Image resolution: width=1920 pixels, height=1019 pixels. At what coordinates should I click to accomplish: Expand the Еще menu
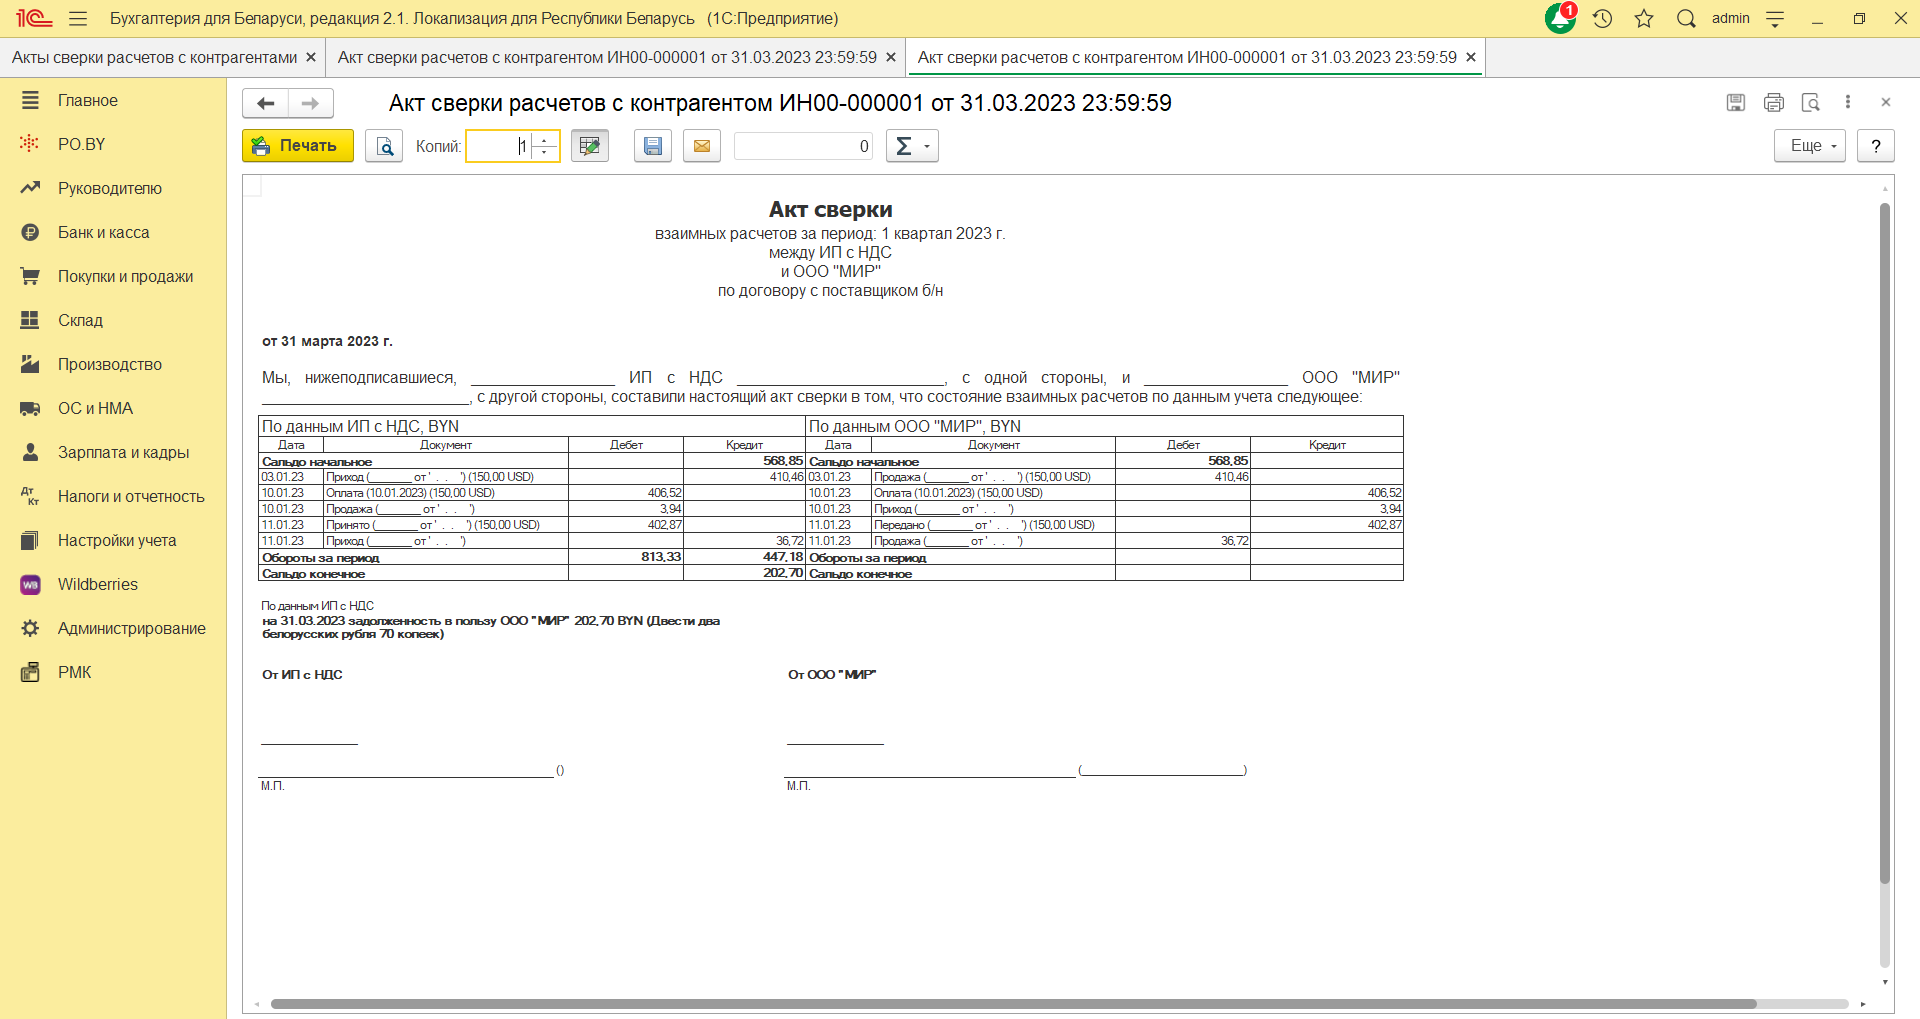point(1809,146)
